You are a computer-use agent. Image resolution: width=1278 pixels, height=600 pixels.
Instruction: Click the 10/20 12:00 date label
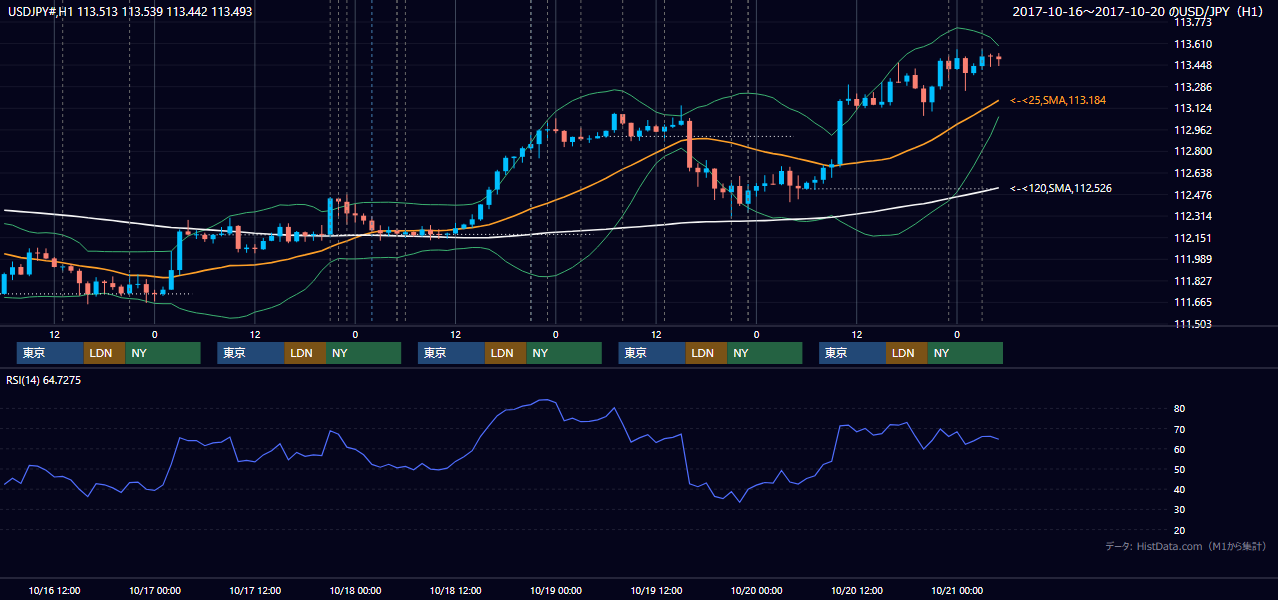click(x=857, y=590)
